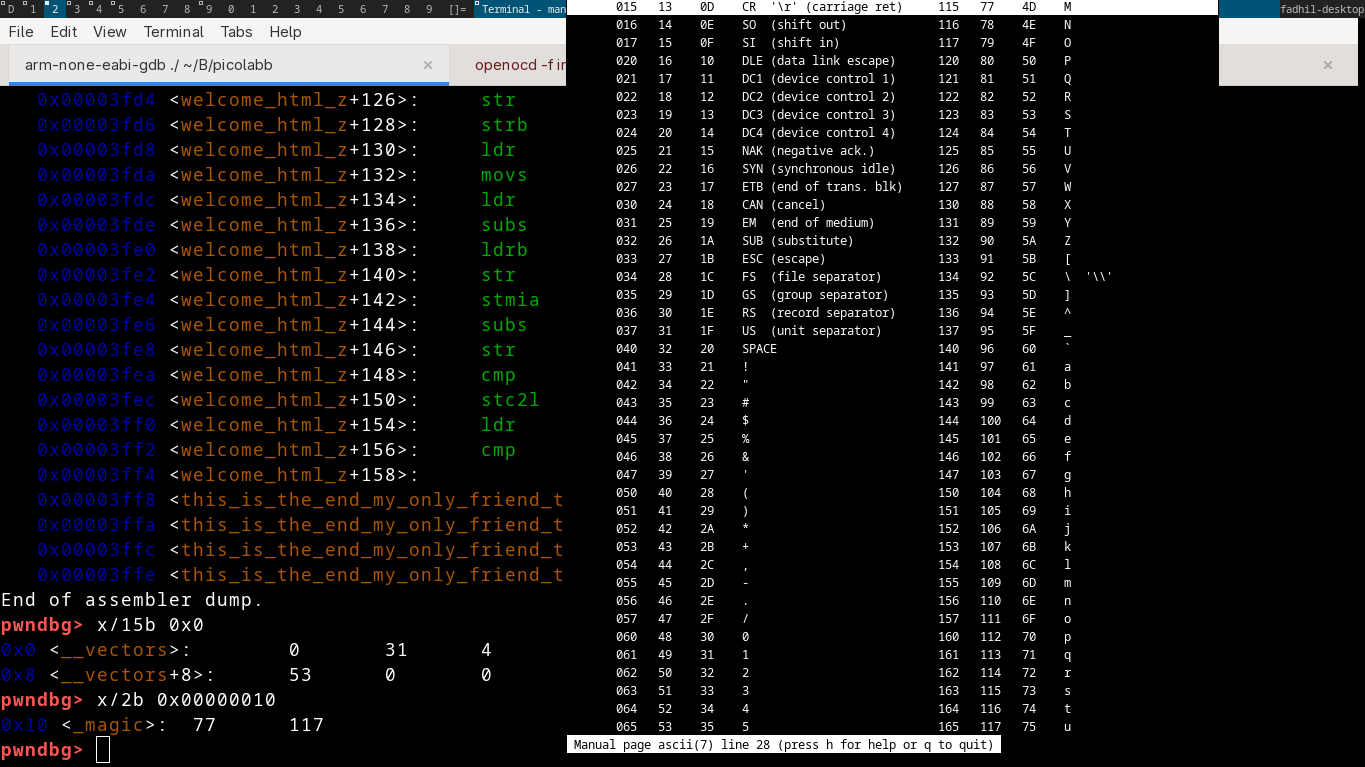Open the Terminal menu
This screenshot has width=1365, height=767.
pyautogui.click(x=174, y=32)
